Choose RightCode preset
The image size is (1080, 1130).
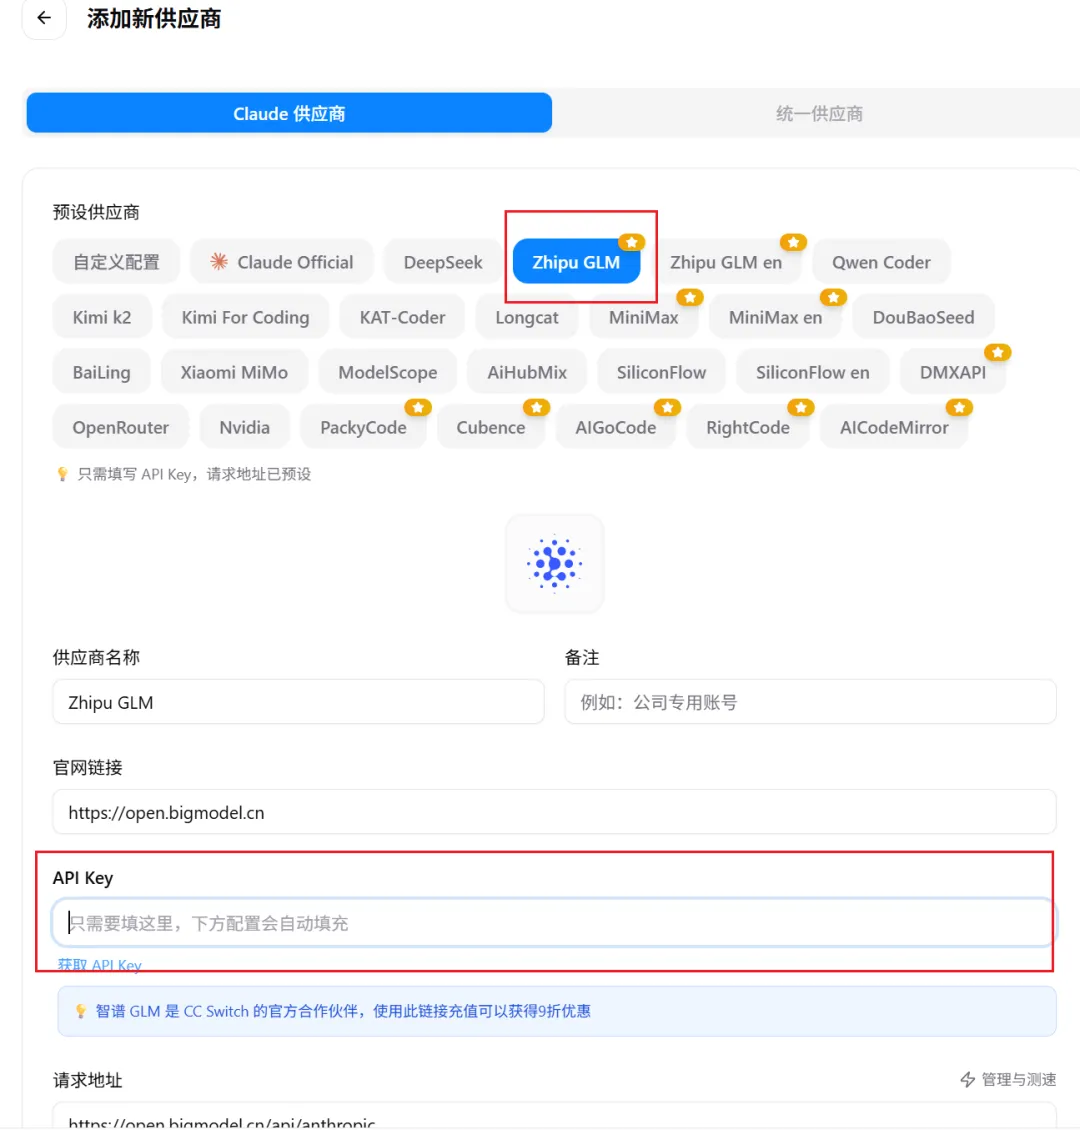point(748,427)
